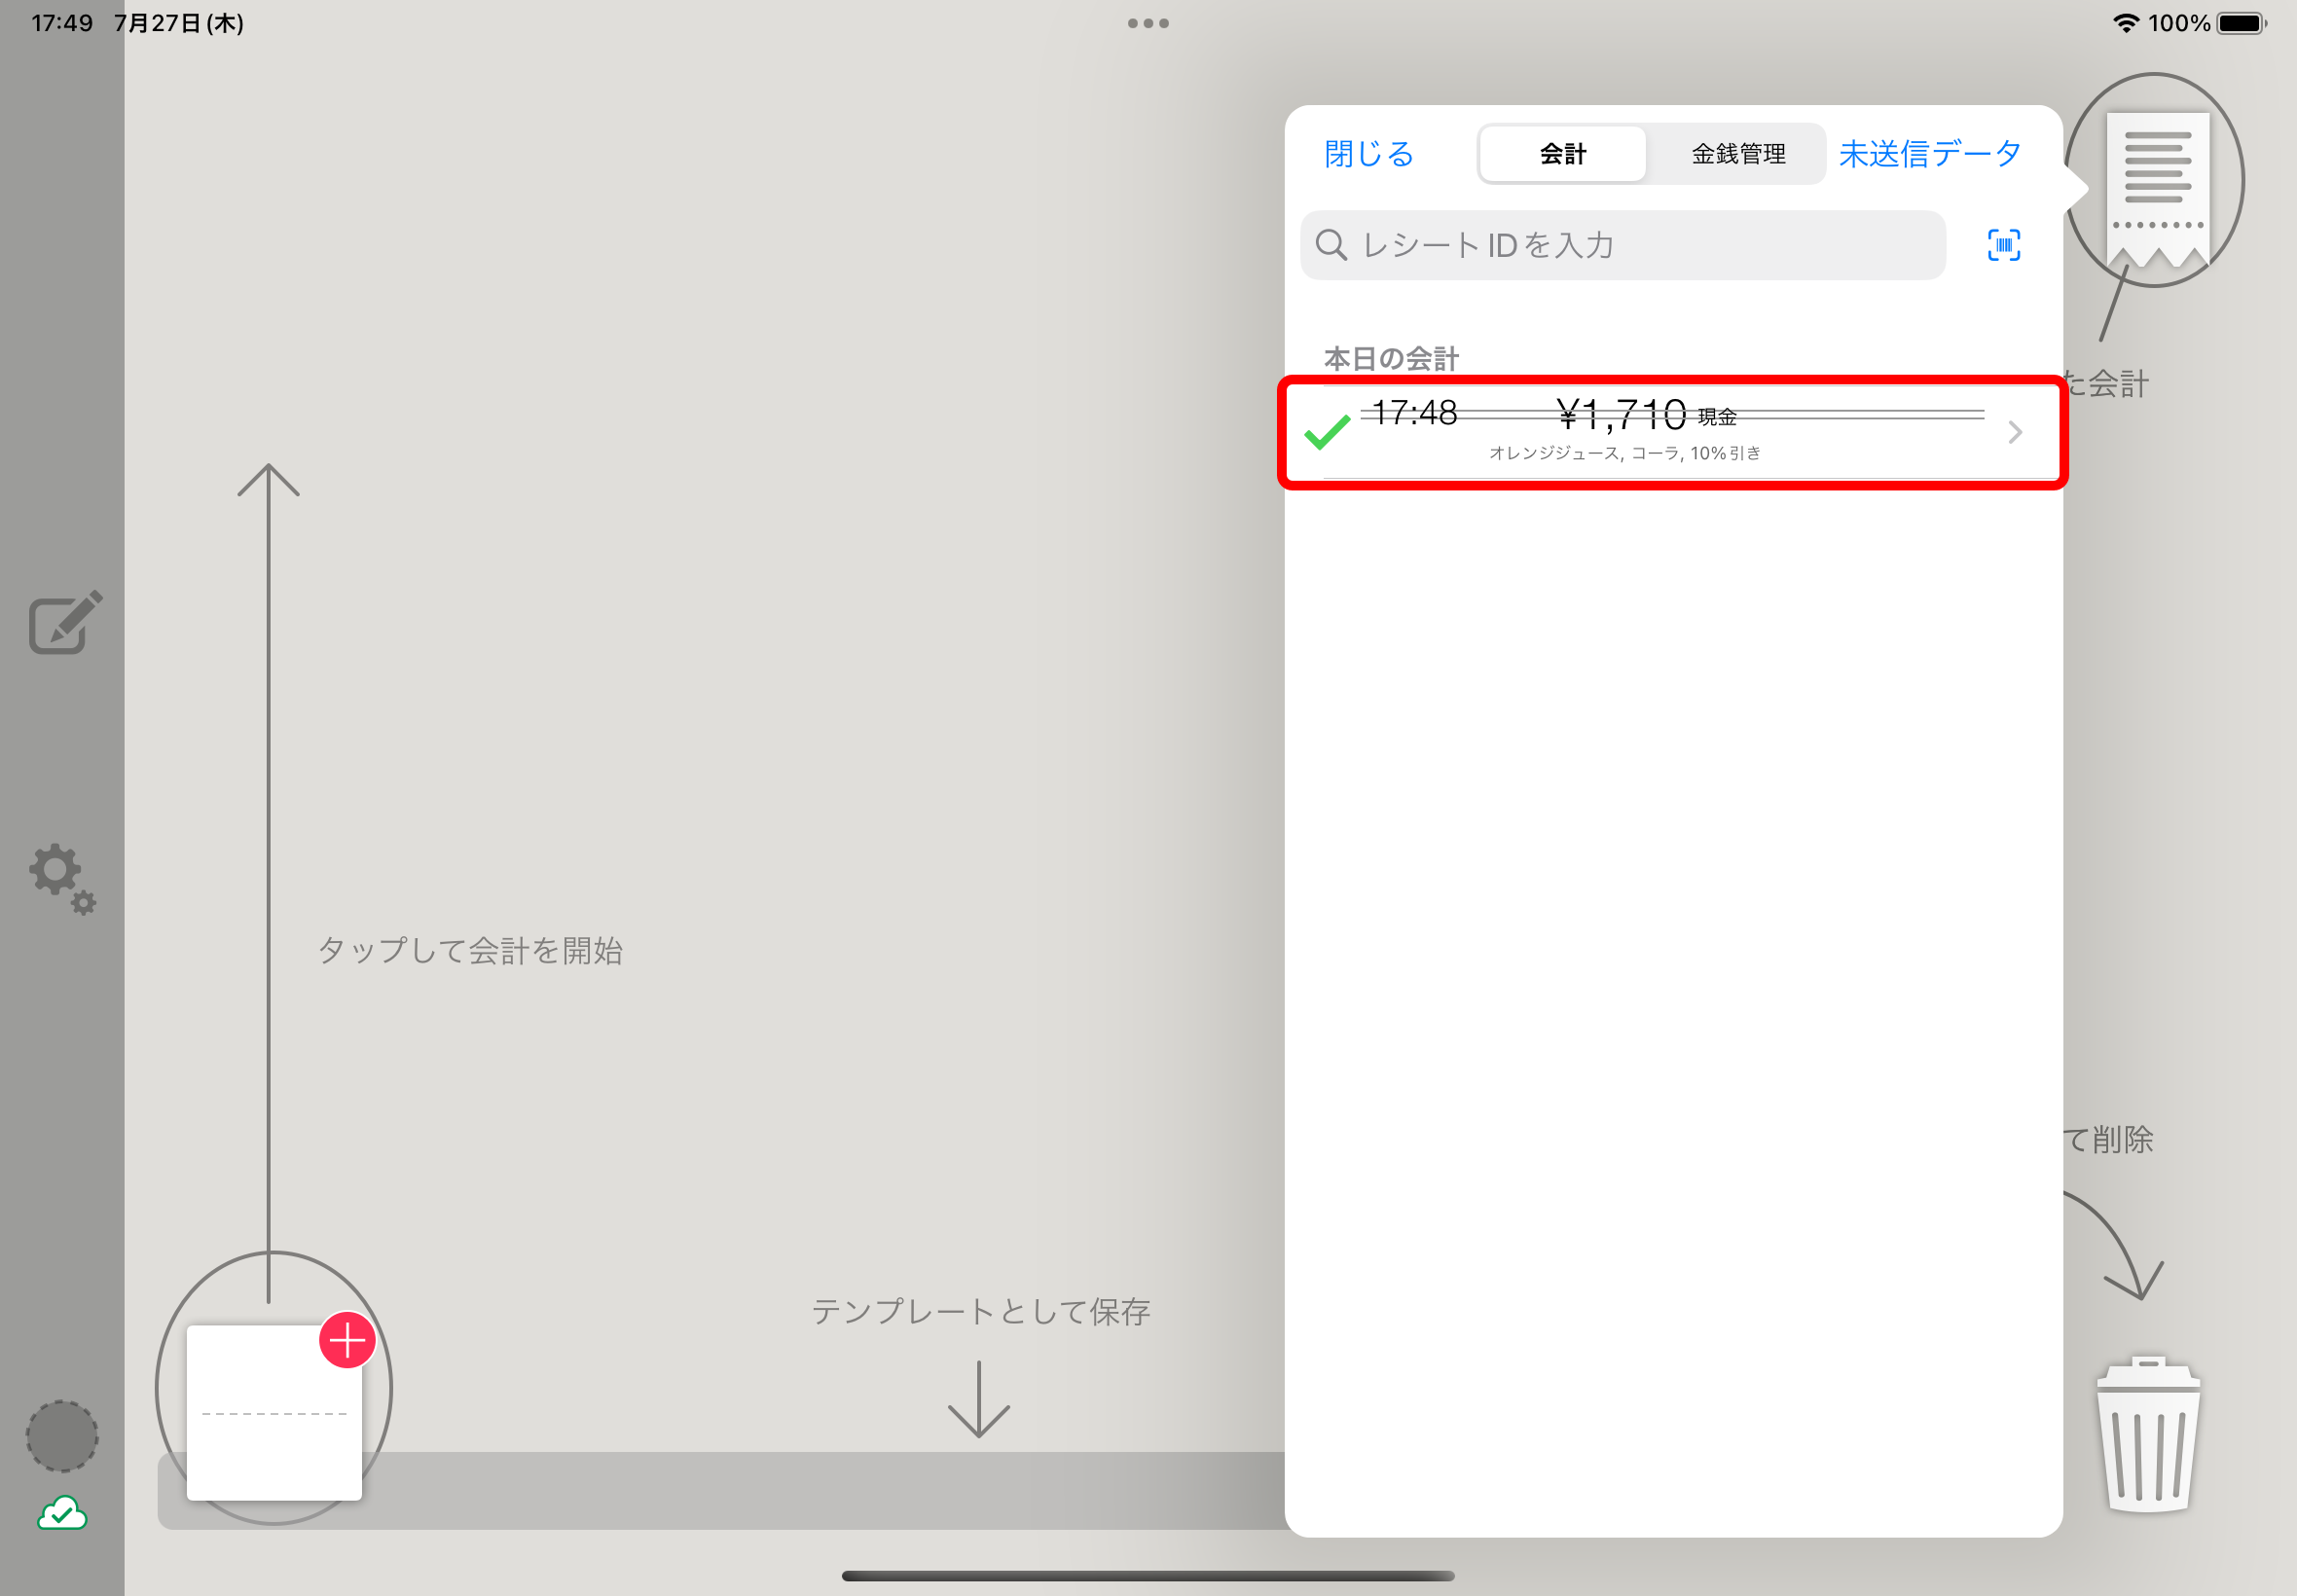Tap the red plus new receipt icon
The height and width of the screenshot is (1596, 2297).
pos(347,1340)
